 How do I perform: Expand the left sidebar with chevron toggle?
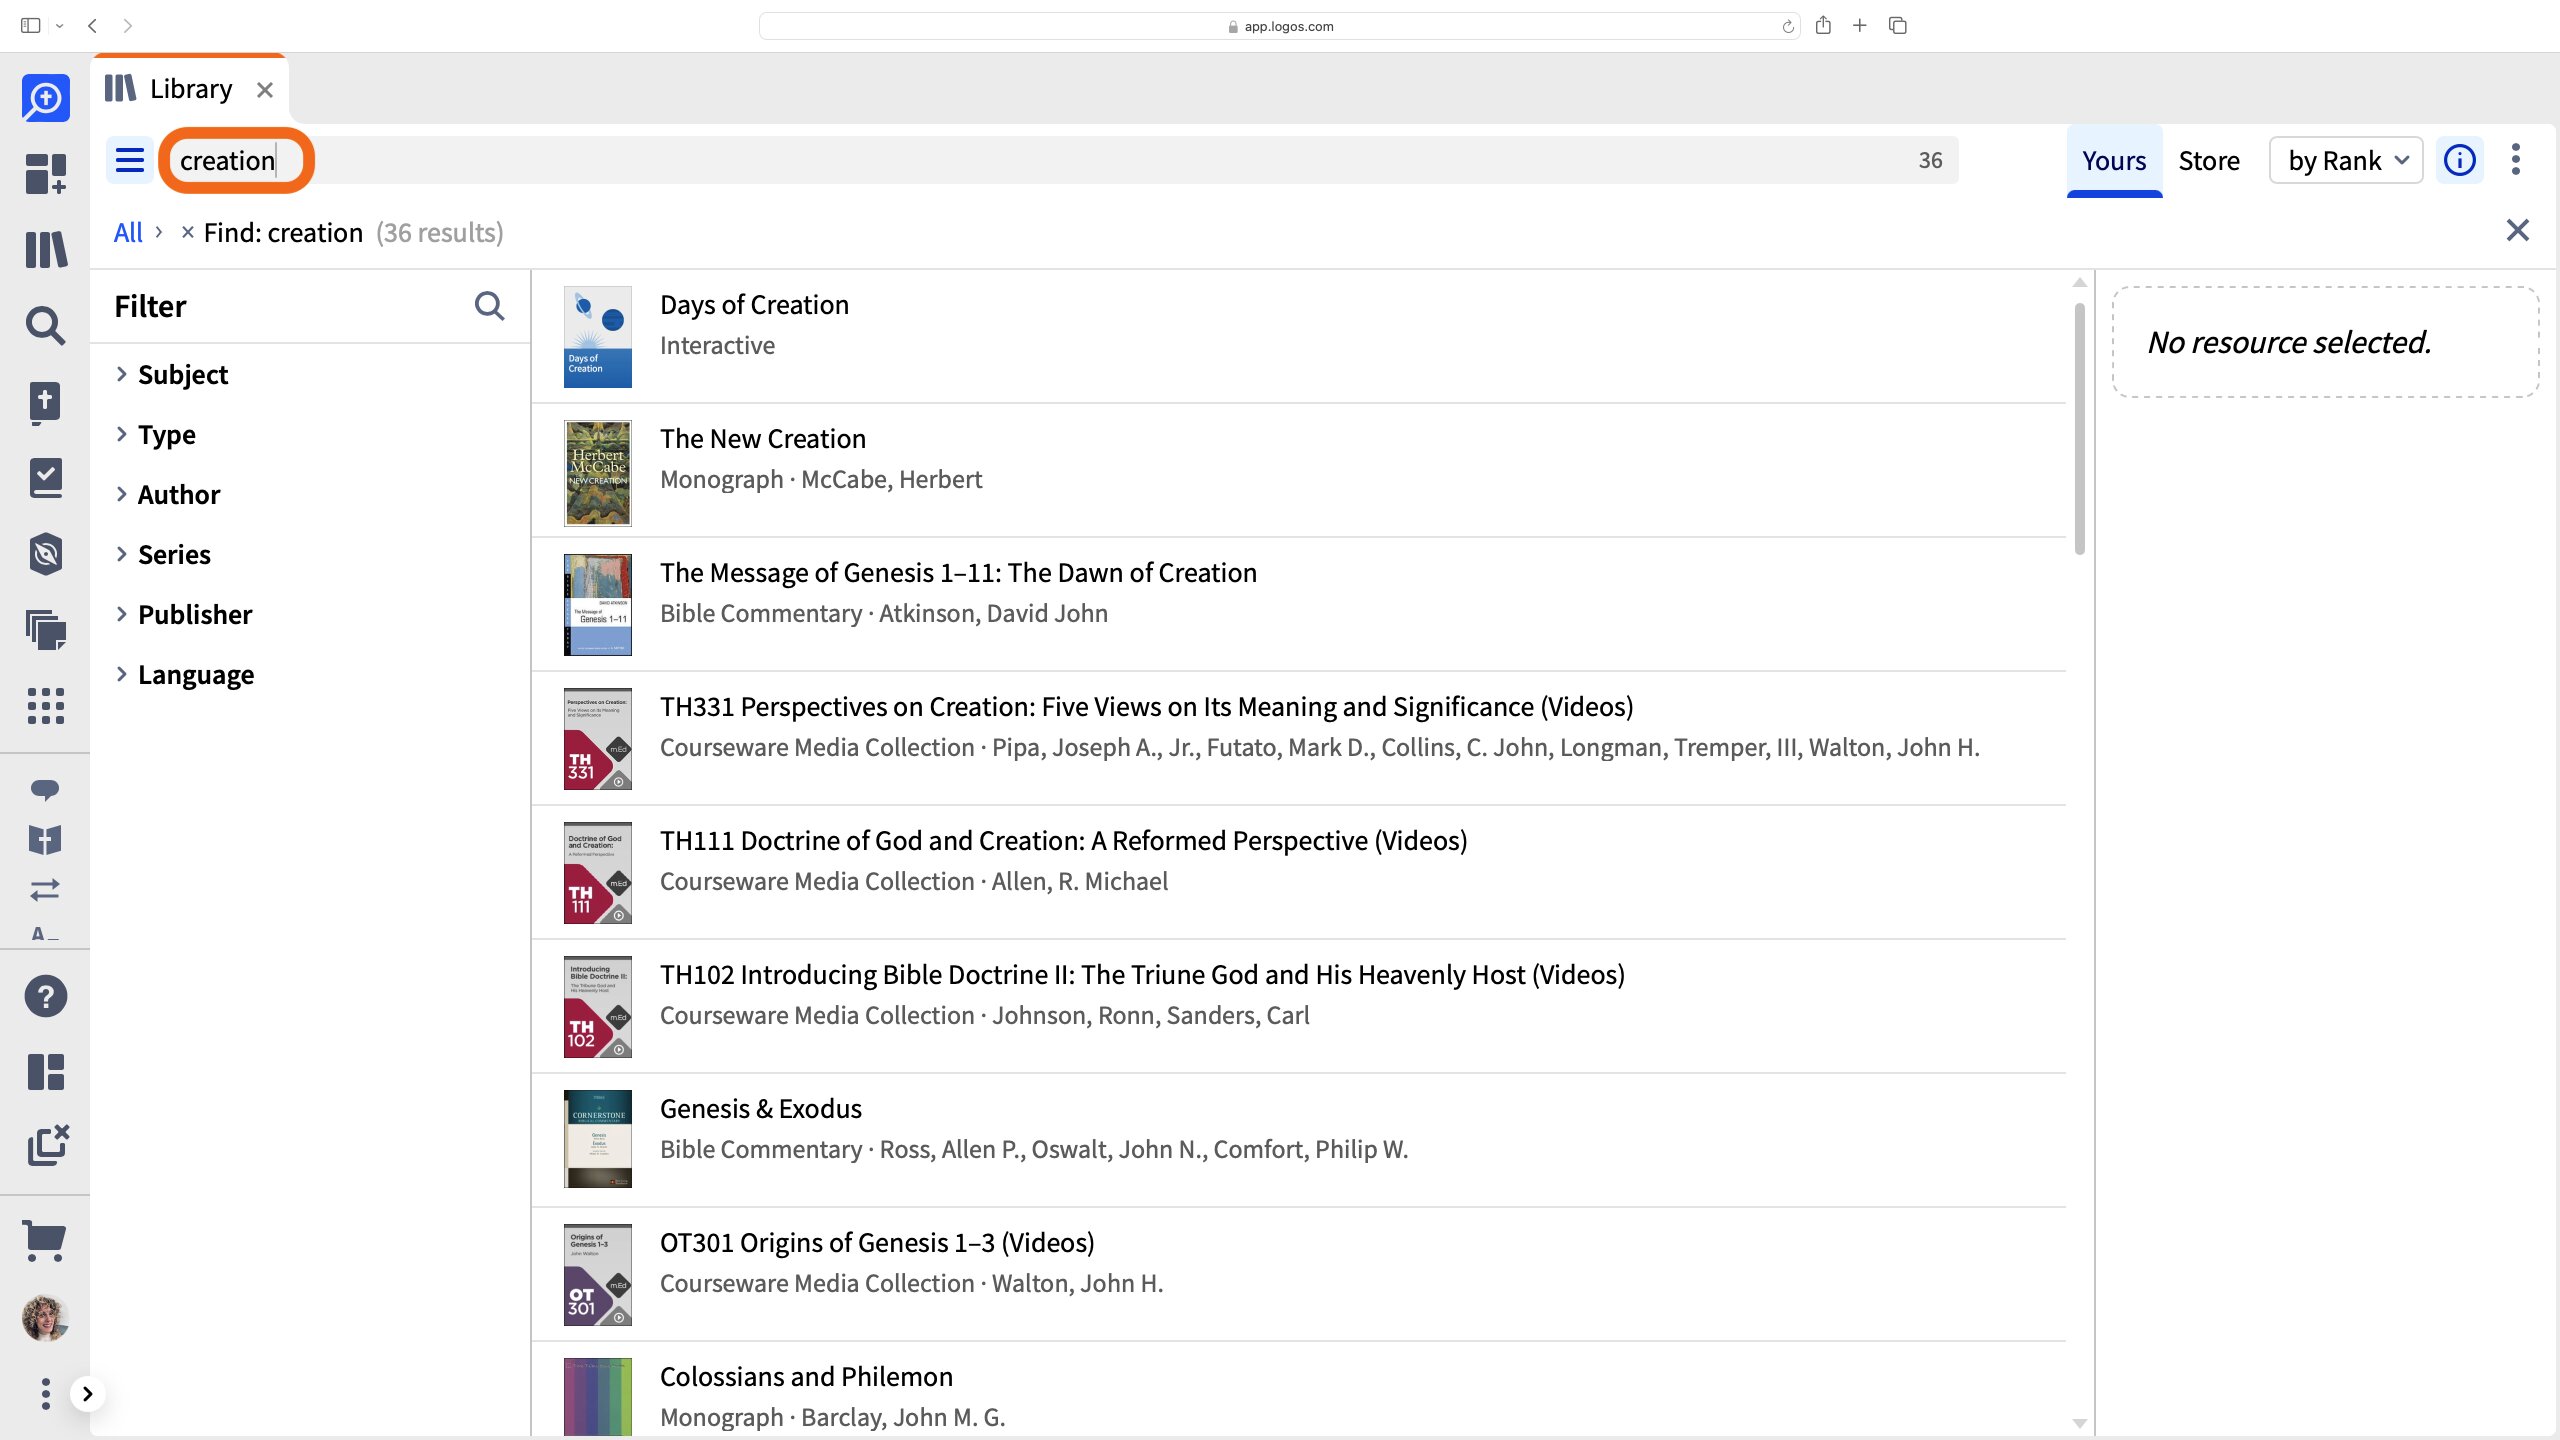tap(88, 1394)
